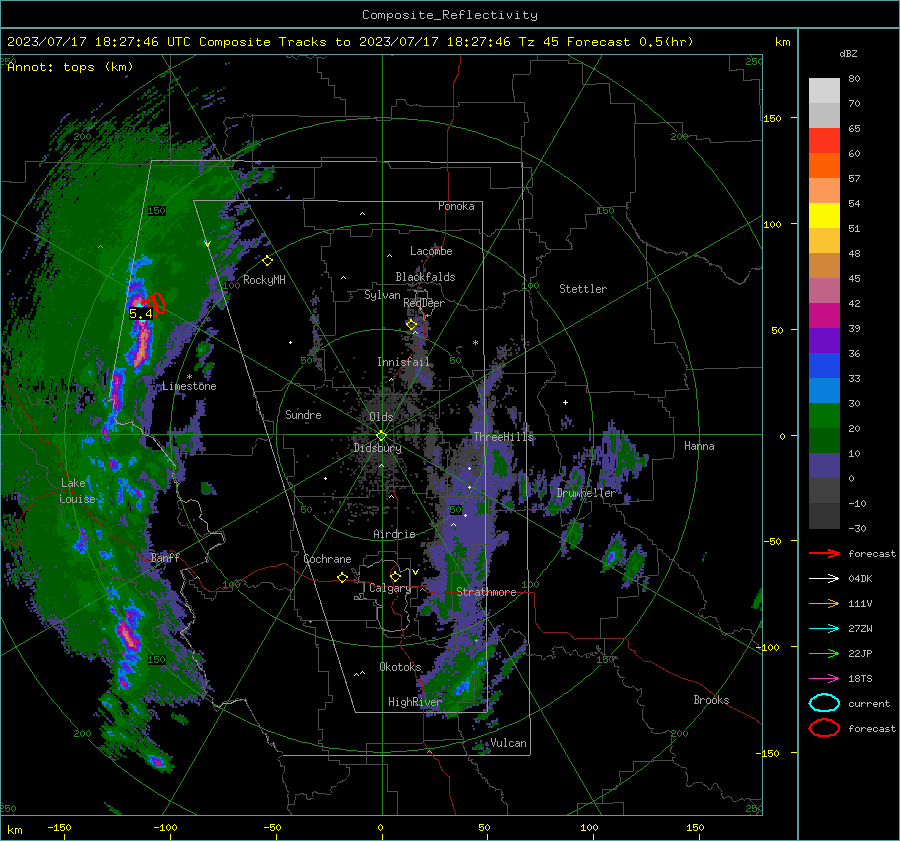Click the yellow diamond marker near RockyMH
Viewport: 900px width, 841px height.
267,261
